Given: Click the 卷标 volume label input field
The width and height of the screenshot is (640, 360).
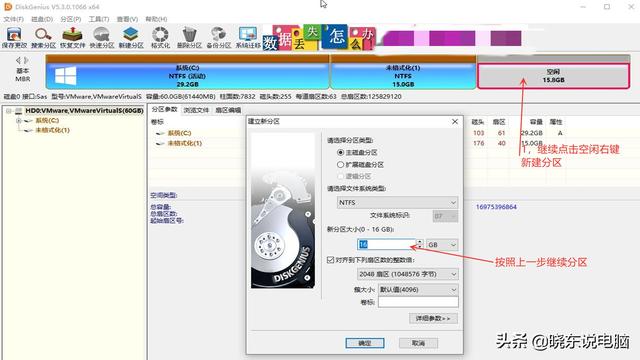Looking at the screenshot, I should pos(418,302).
